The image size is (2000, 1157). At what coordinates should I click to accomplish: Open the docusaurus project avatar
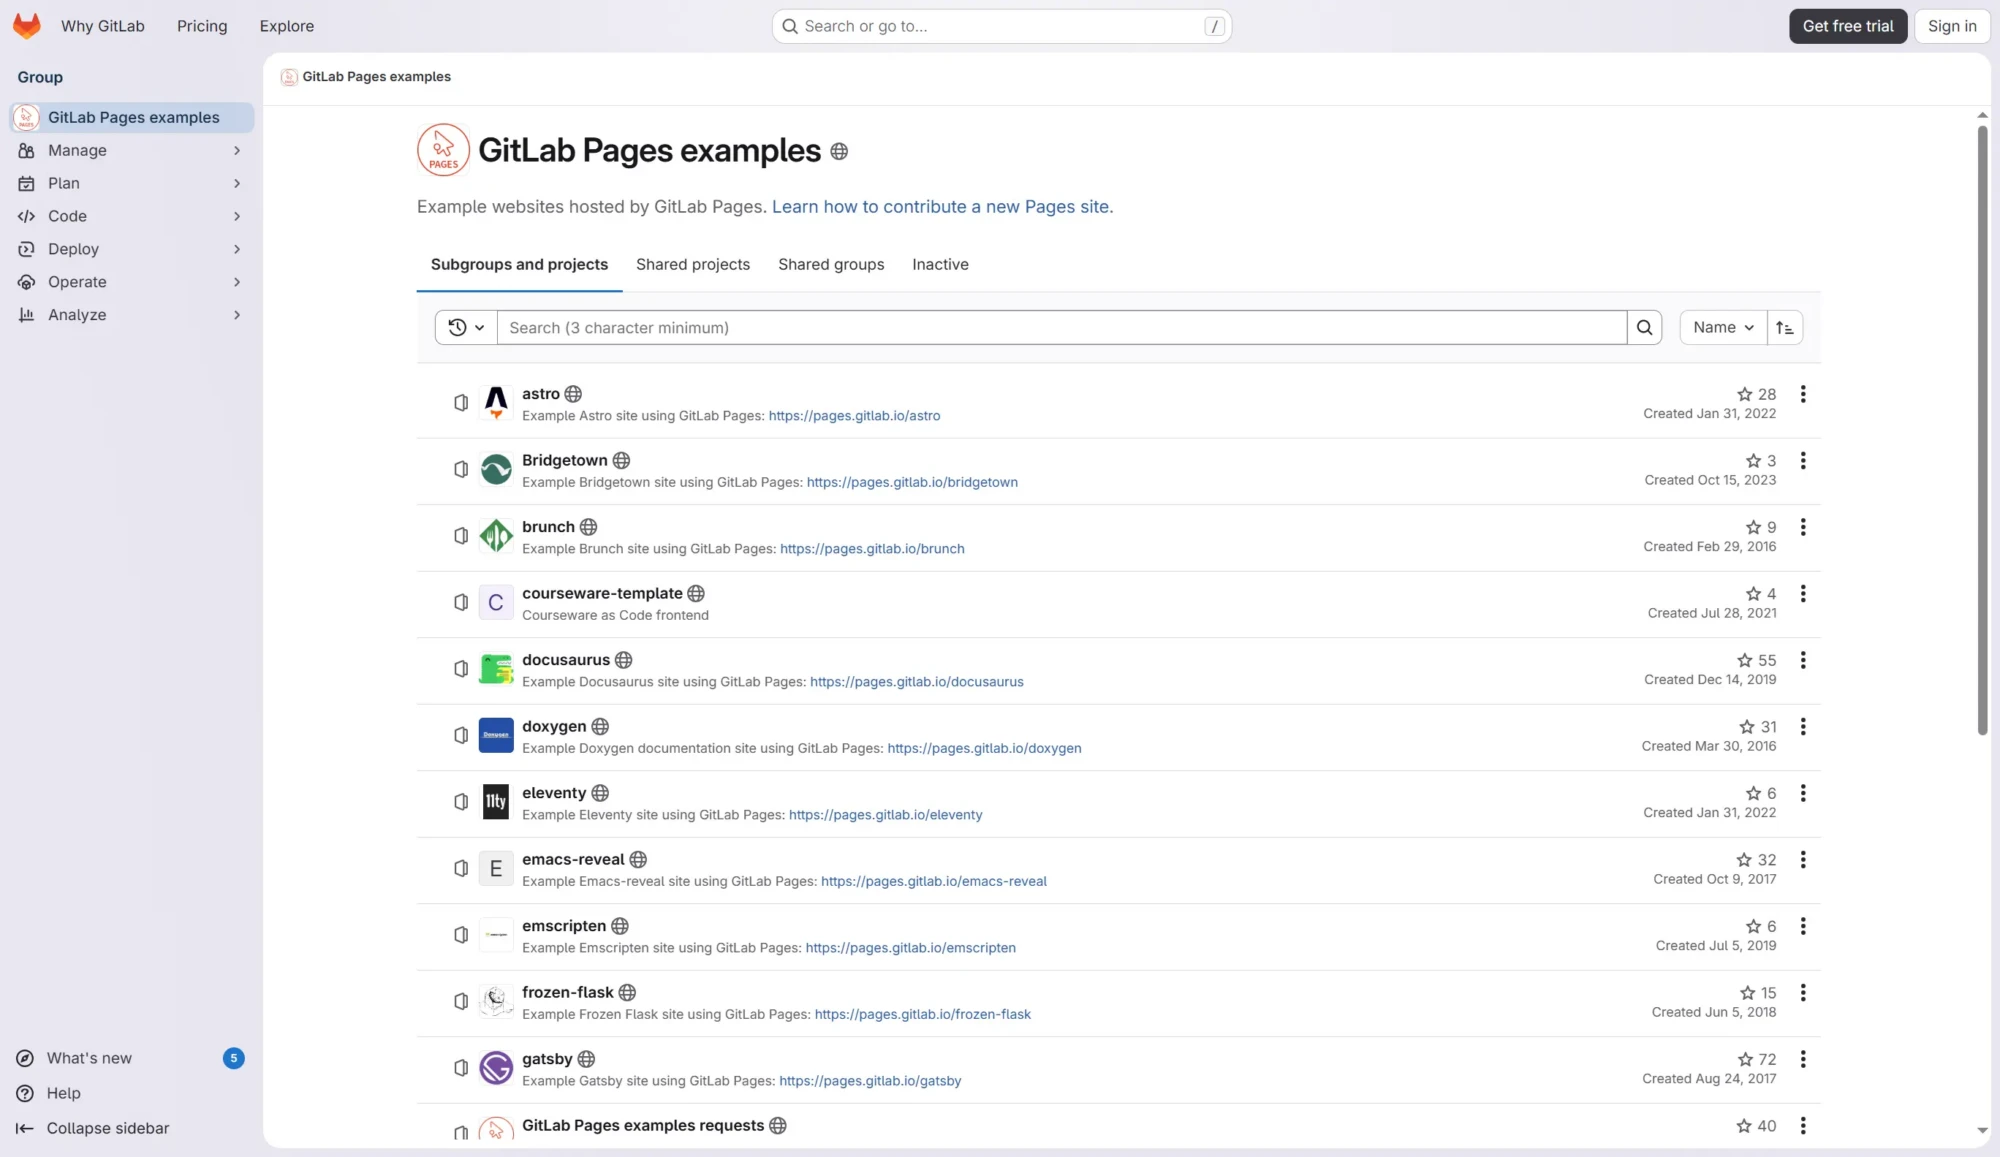496,668
